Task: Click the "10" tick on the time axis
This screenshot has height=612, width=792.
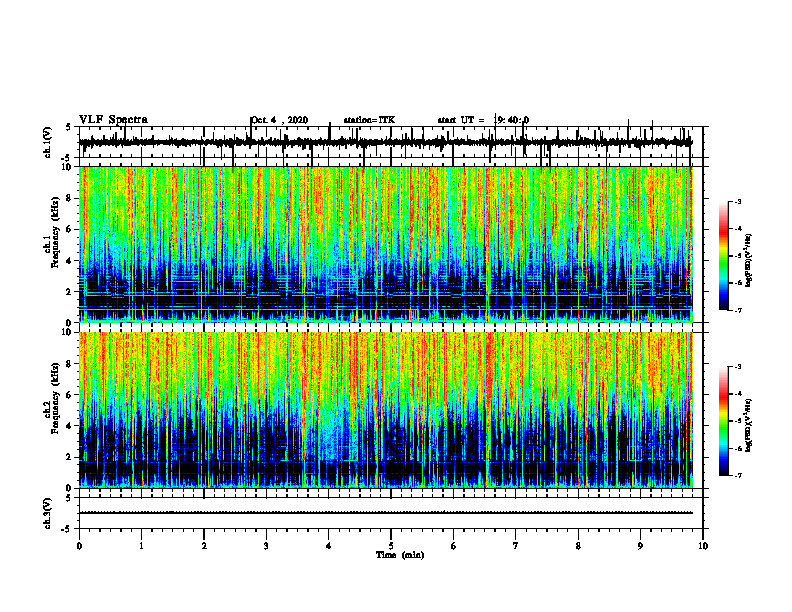Action: click(x=703, y=546)
